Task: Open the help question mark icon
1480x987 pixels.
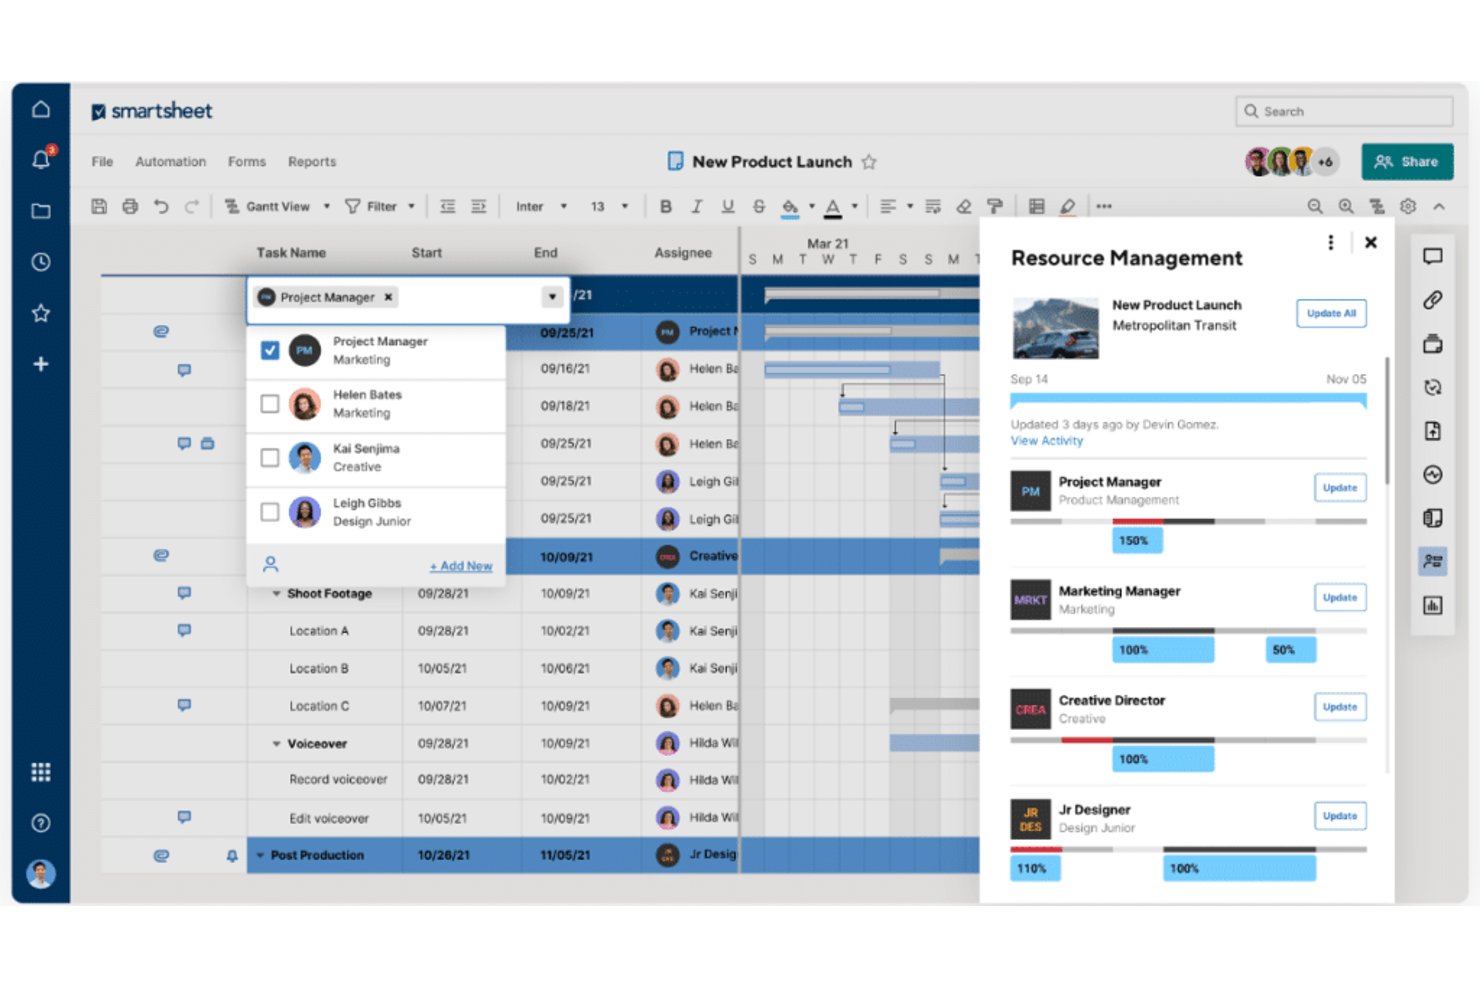Action: pyautogui.click(x=41, y=823)
